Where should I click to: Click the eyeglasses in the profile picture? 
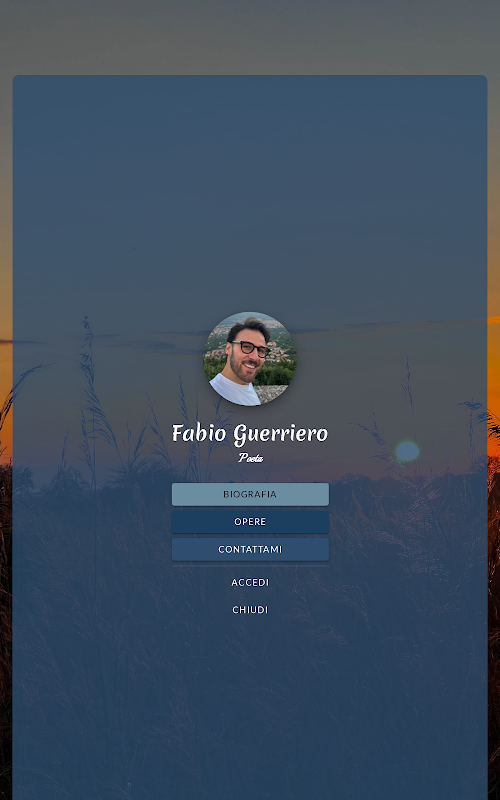[x=250, y=348]
